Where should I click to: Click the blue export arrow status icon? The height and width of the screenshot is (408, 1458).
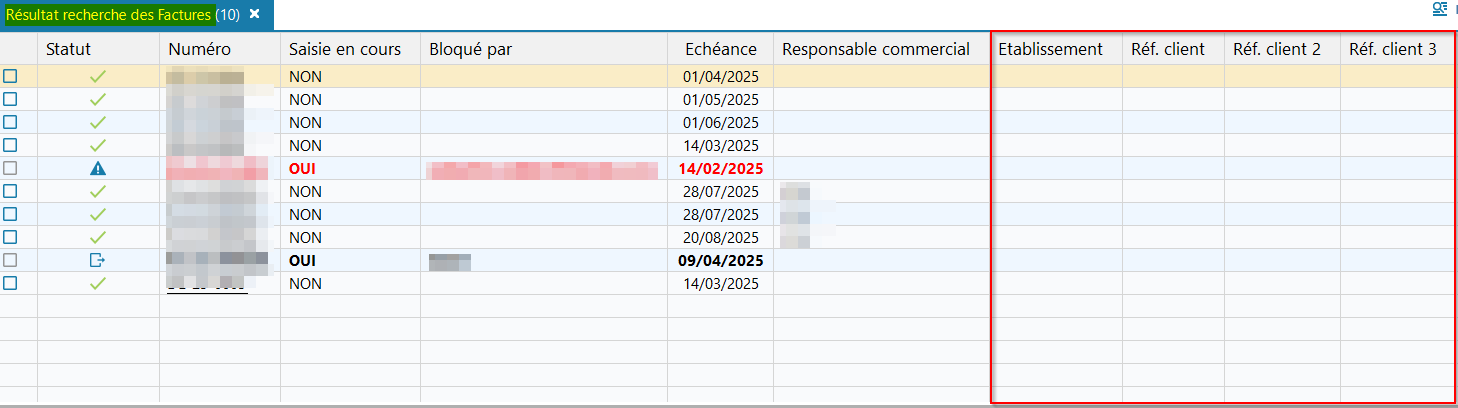point(98,260)
